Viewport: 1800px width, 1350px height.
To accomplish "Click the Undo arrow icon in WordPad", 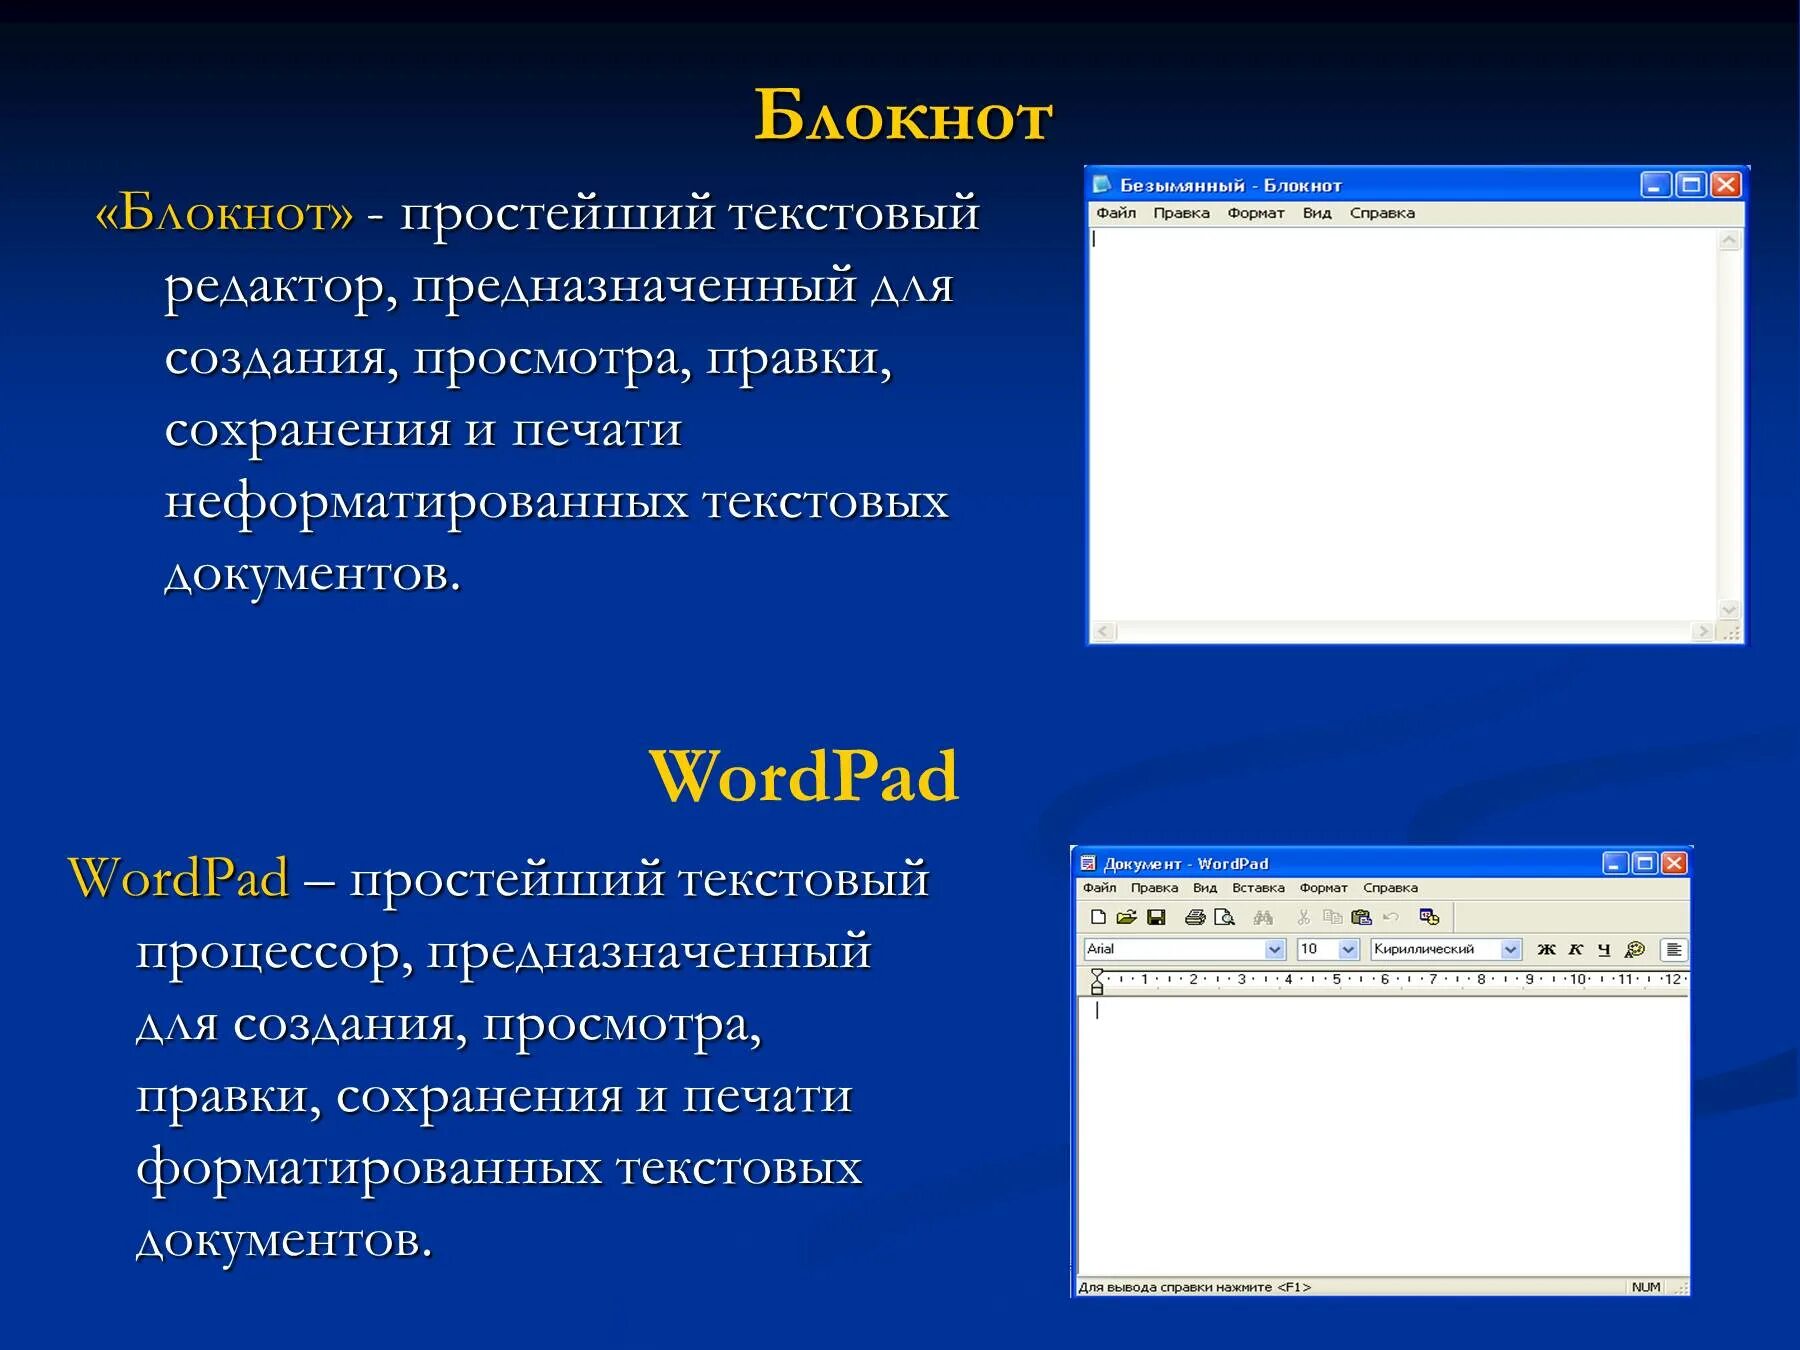I will coord(1391,917).
